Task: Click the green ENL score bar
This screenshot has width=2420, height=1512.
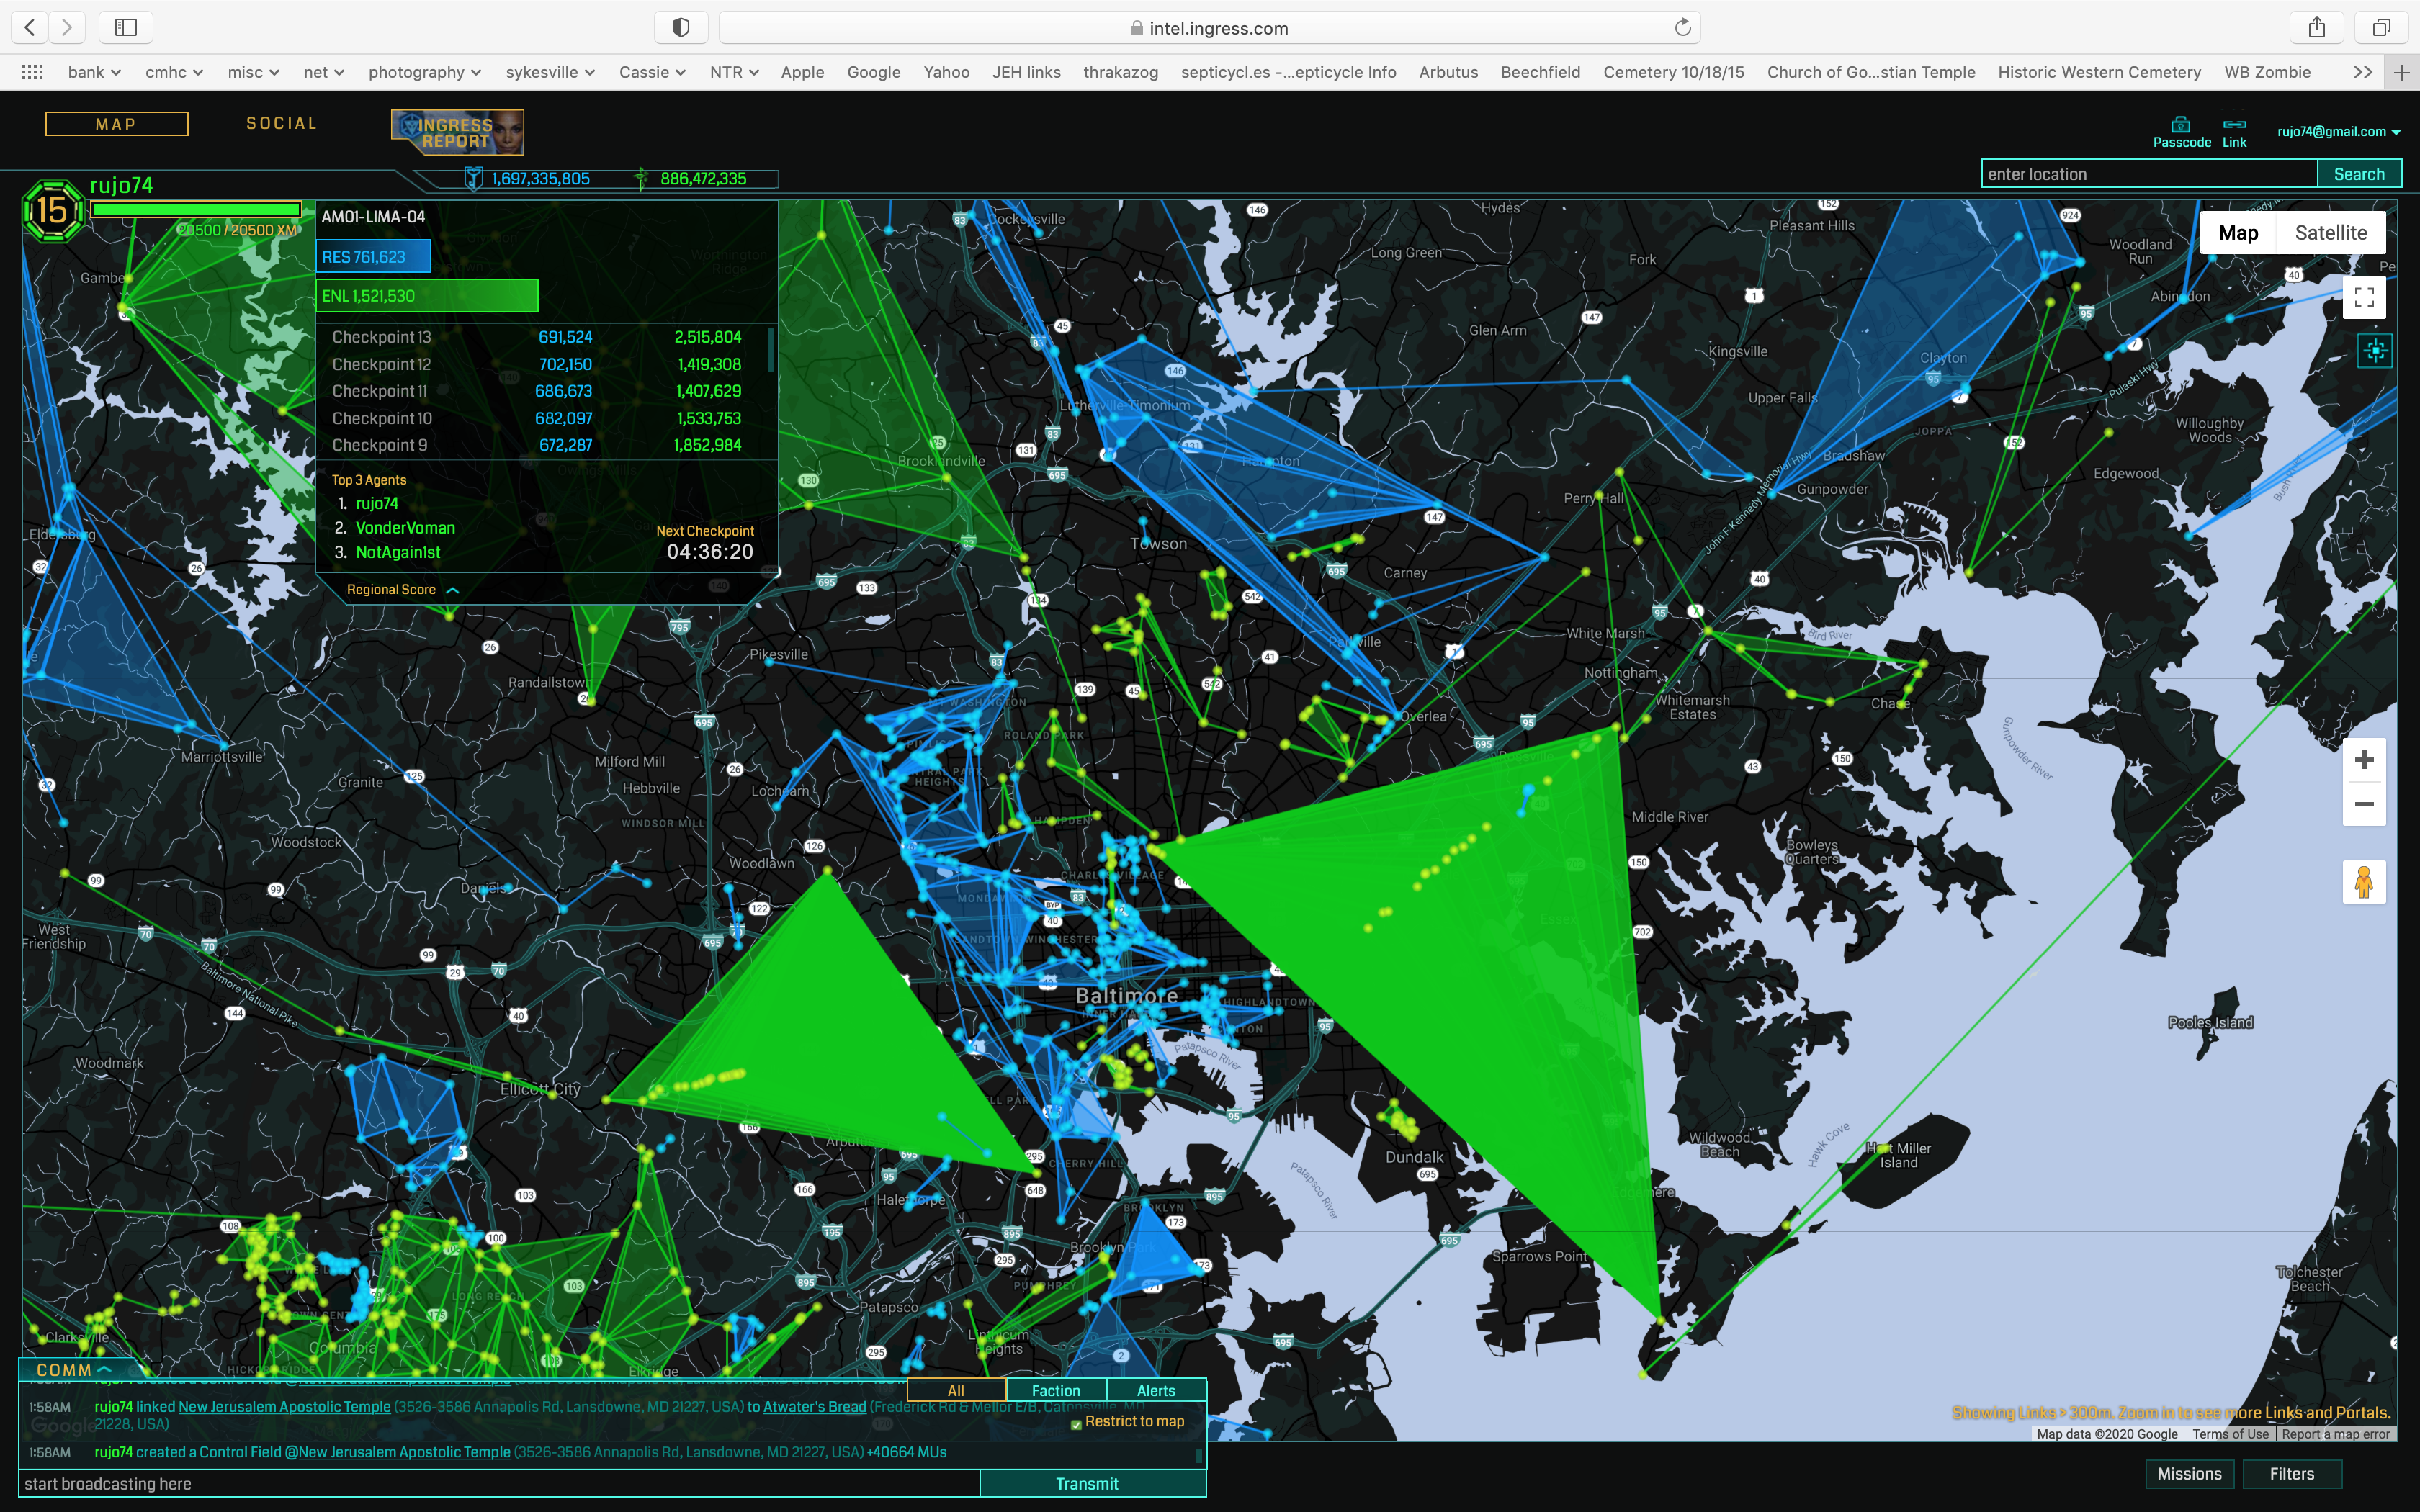Action: click(427, 296)
